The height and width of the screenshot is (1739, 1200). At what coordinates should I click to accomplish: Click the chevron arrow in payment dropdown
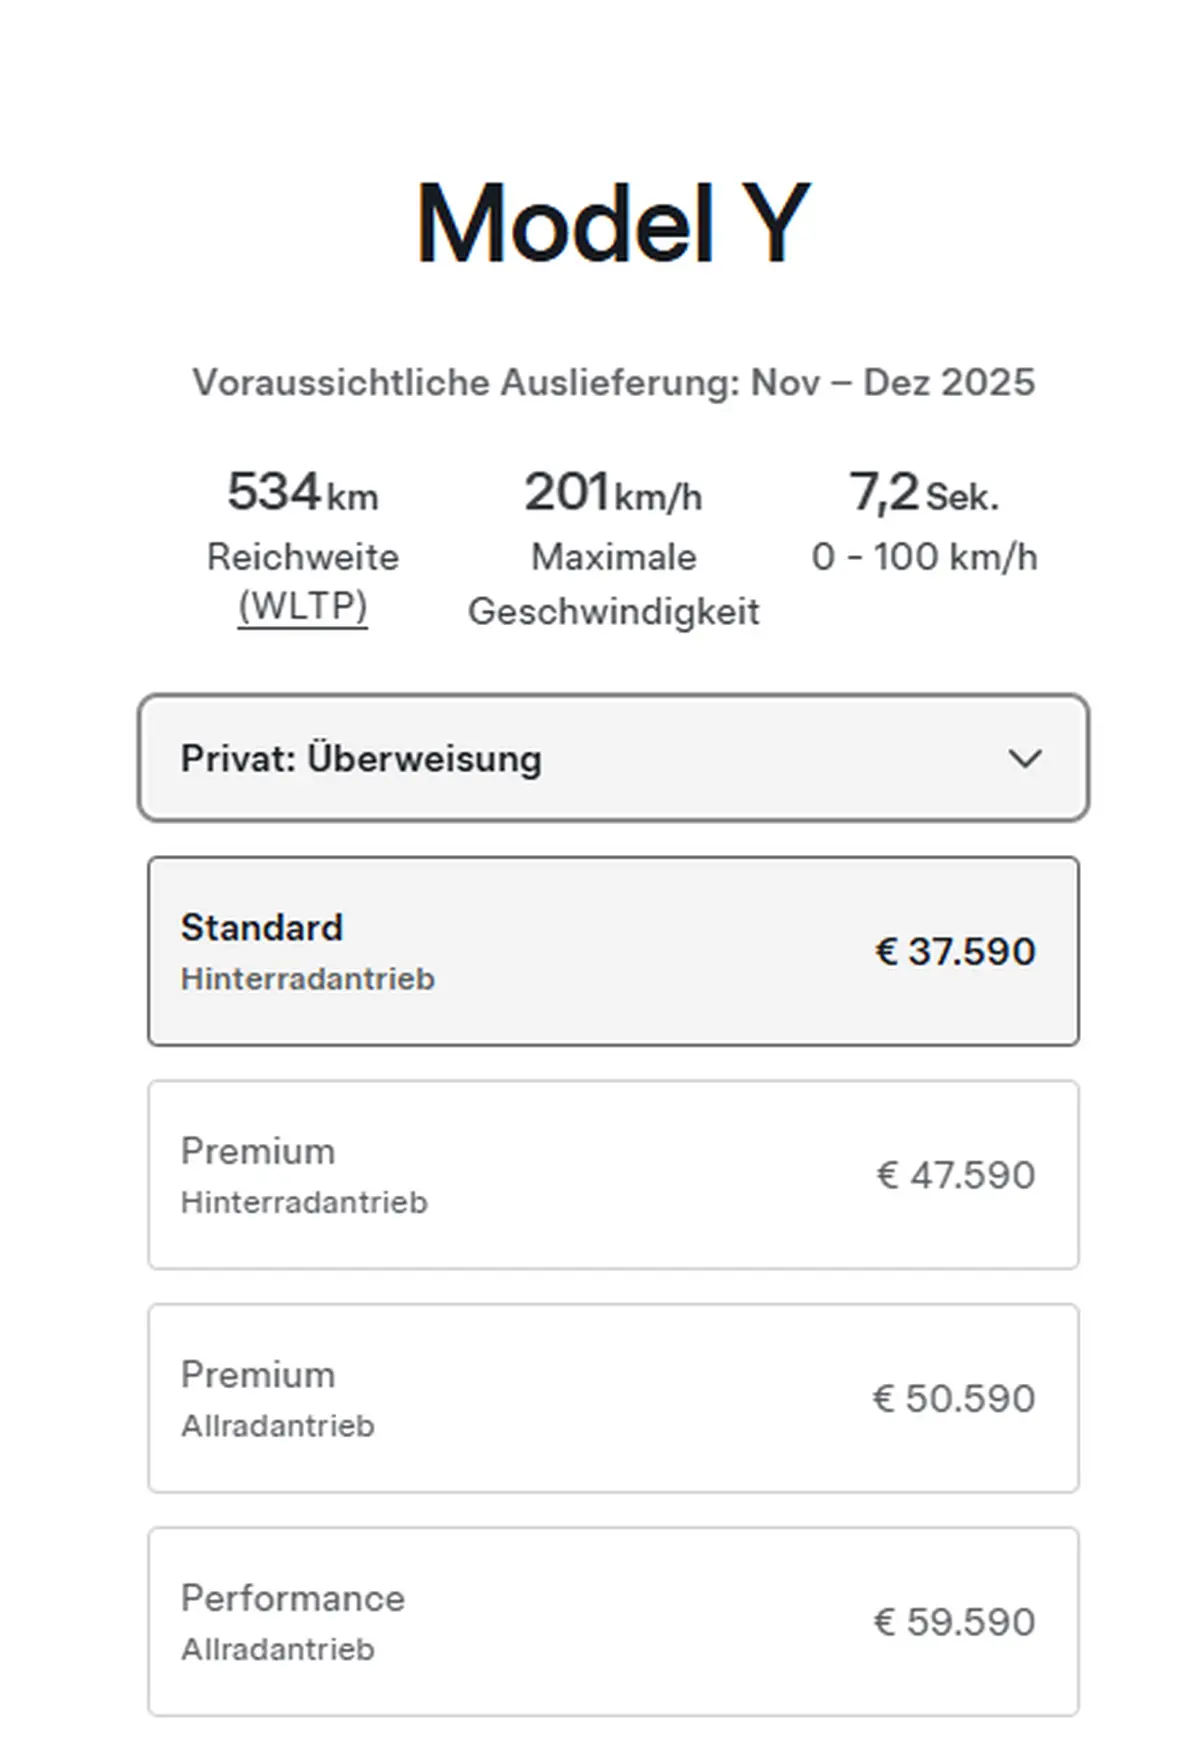tap(1025, 759)
